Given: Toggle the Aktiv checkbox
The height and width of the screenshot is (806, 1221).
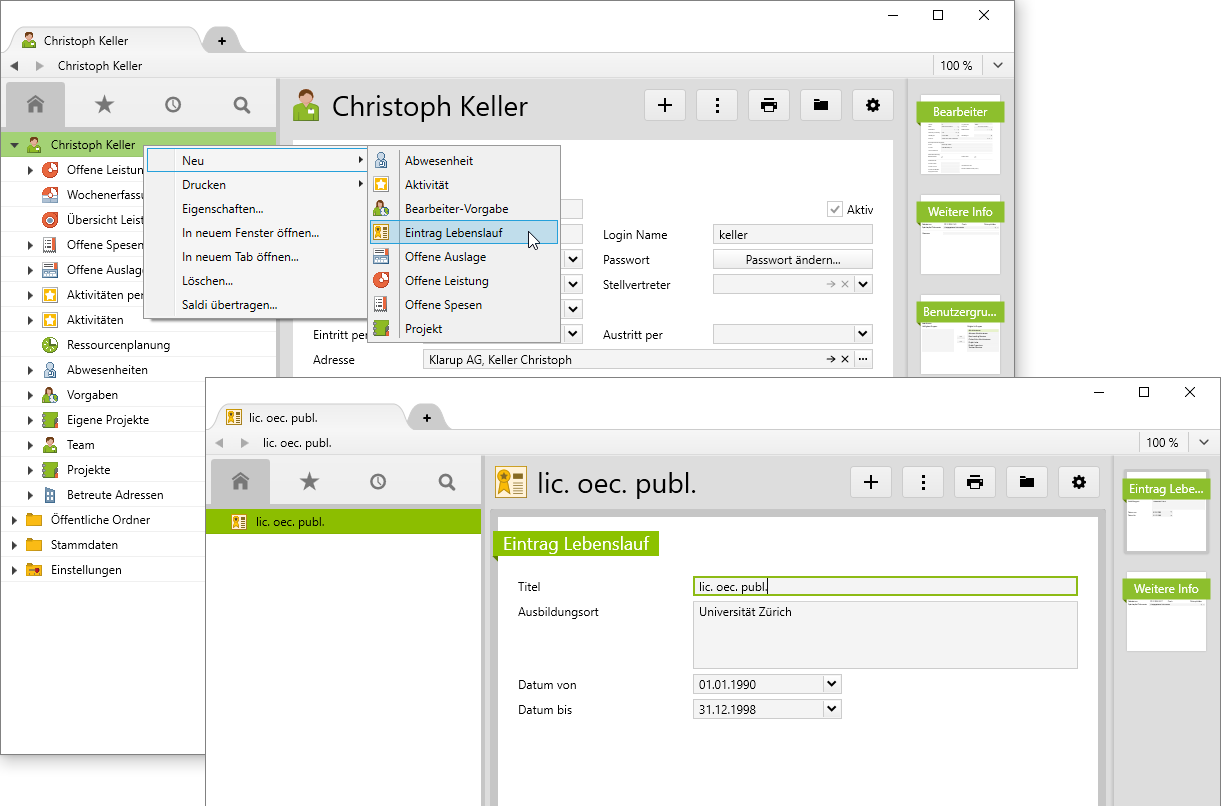Looking at the screenshot, I should point(835,209).
